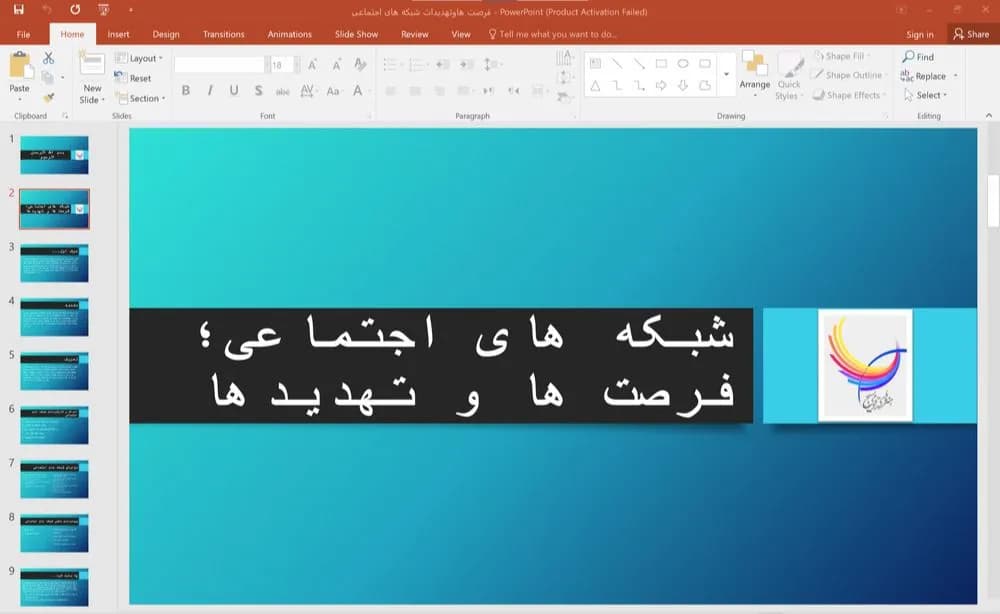Click the Replace button
This screenshot has height=614, width=1000.
(x=923, y=76)
